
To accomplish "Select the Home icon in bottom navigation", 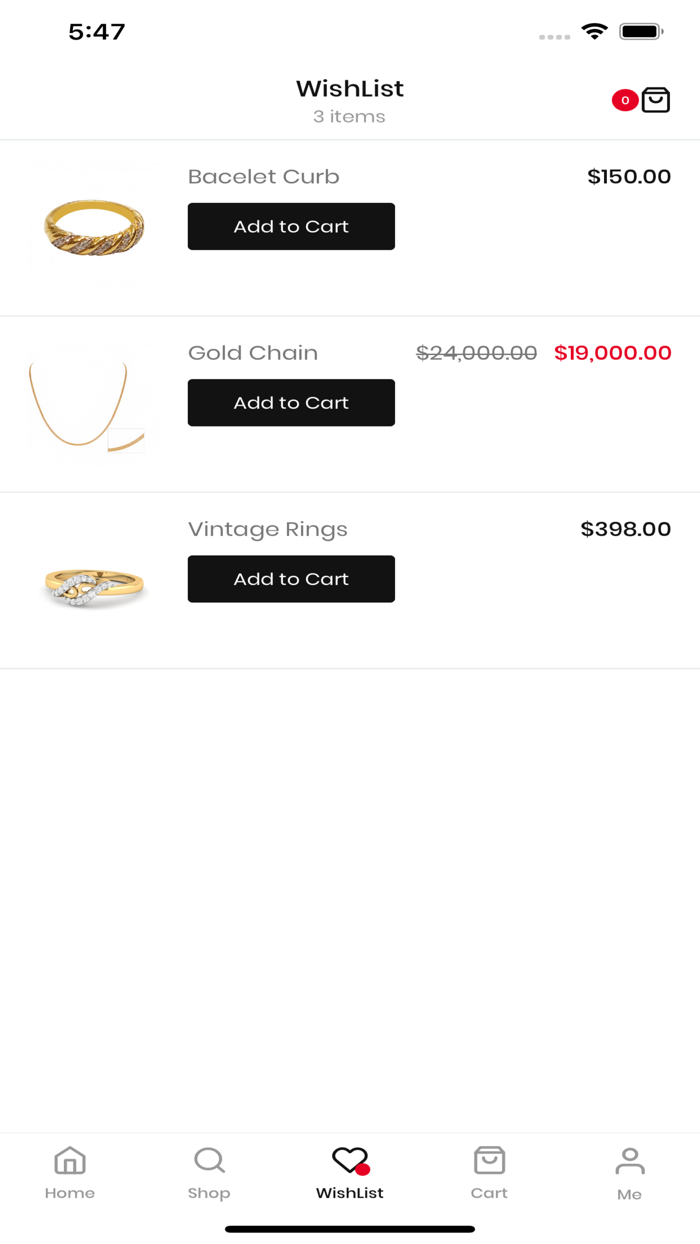I will (x=70, y=1160).
